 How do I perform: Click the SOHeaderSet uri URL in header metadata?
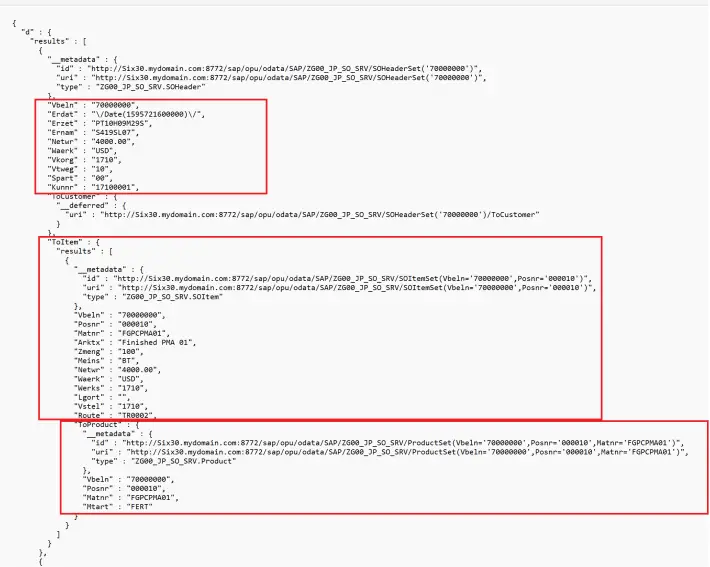click(282, 76)
